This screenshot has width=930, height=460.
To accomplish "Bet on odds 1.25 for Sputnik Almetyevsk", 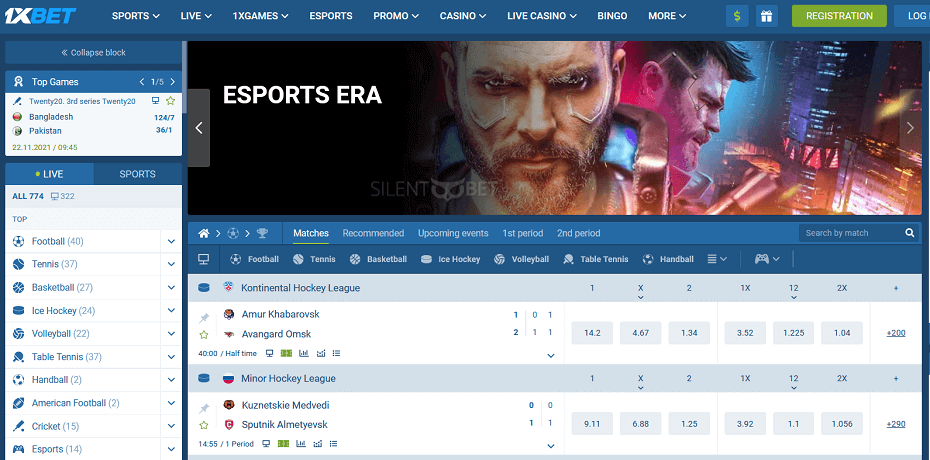I will [x=689, y=424].
